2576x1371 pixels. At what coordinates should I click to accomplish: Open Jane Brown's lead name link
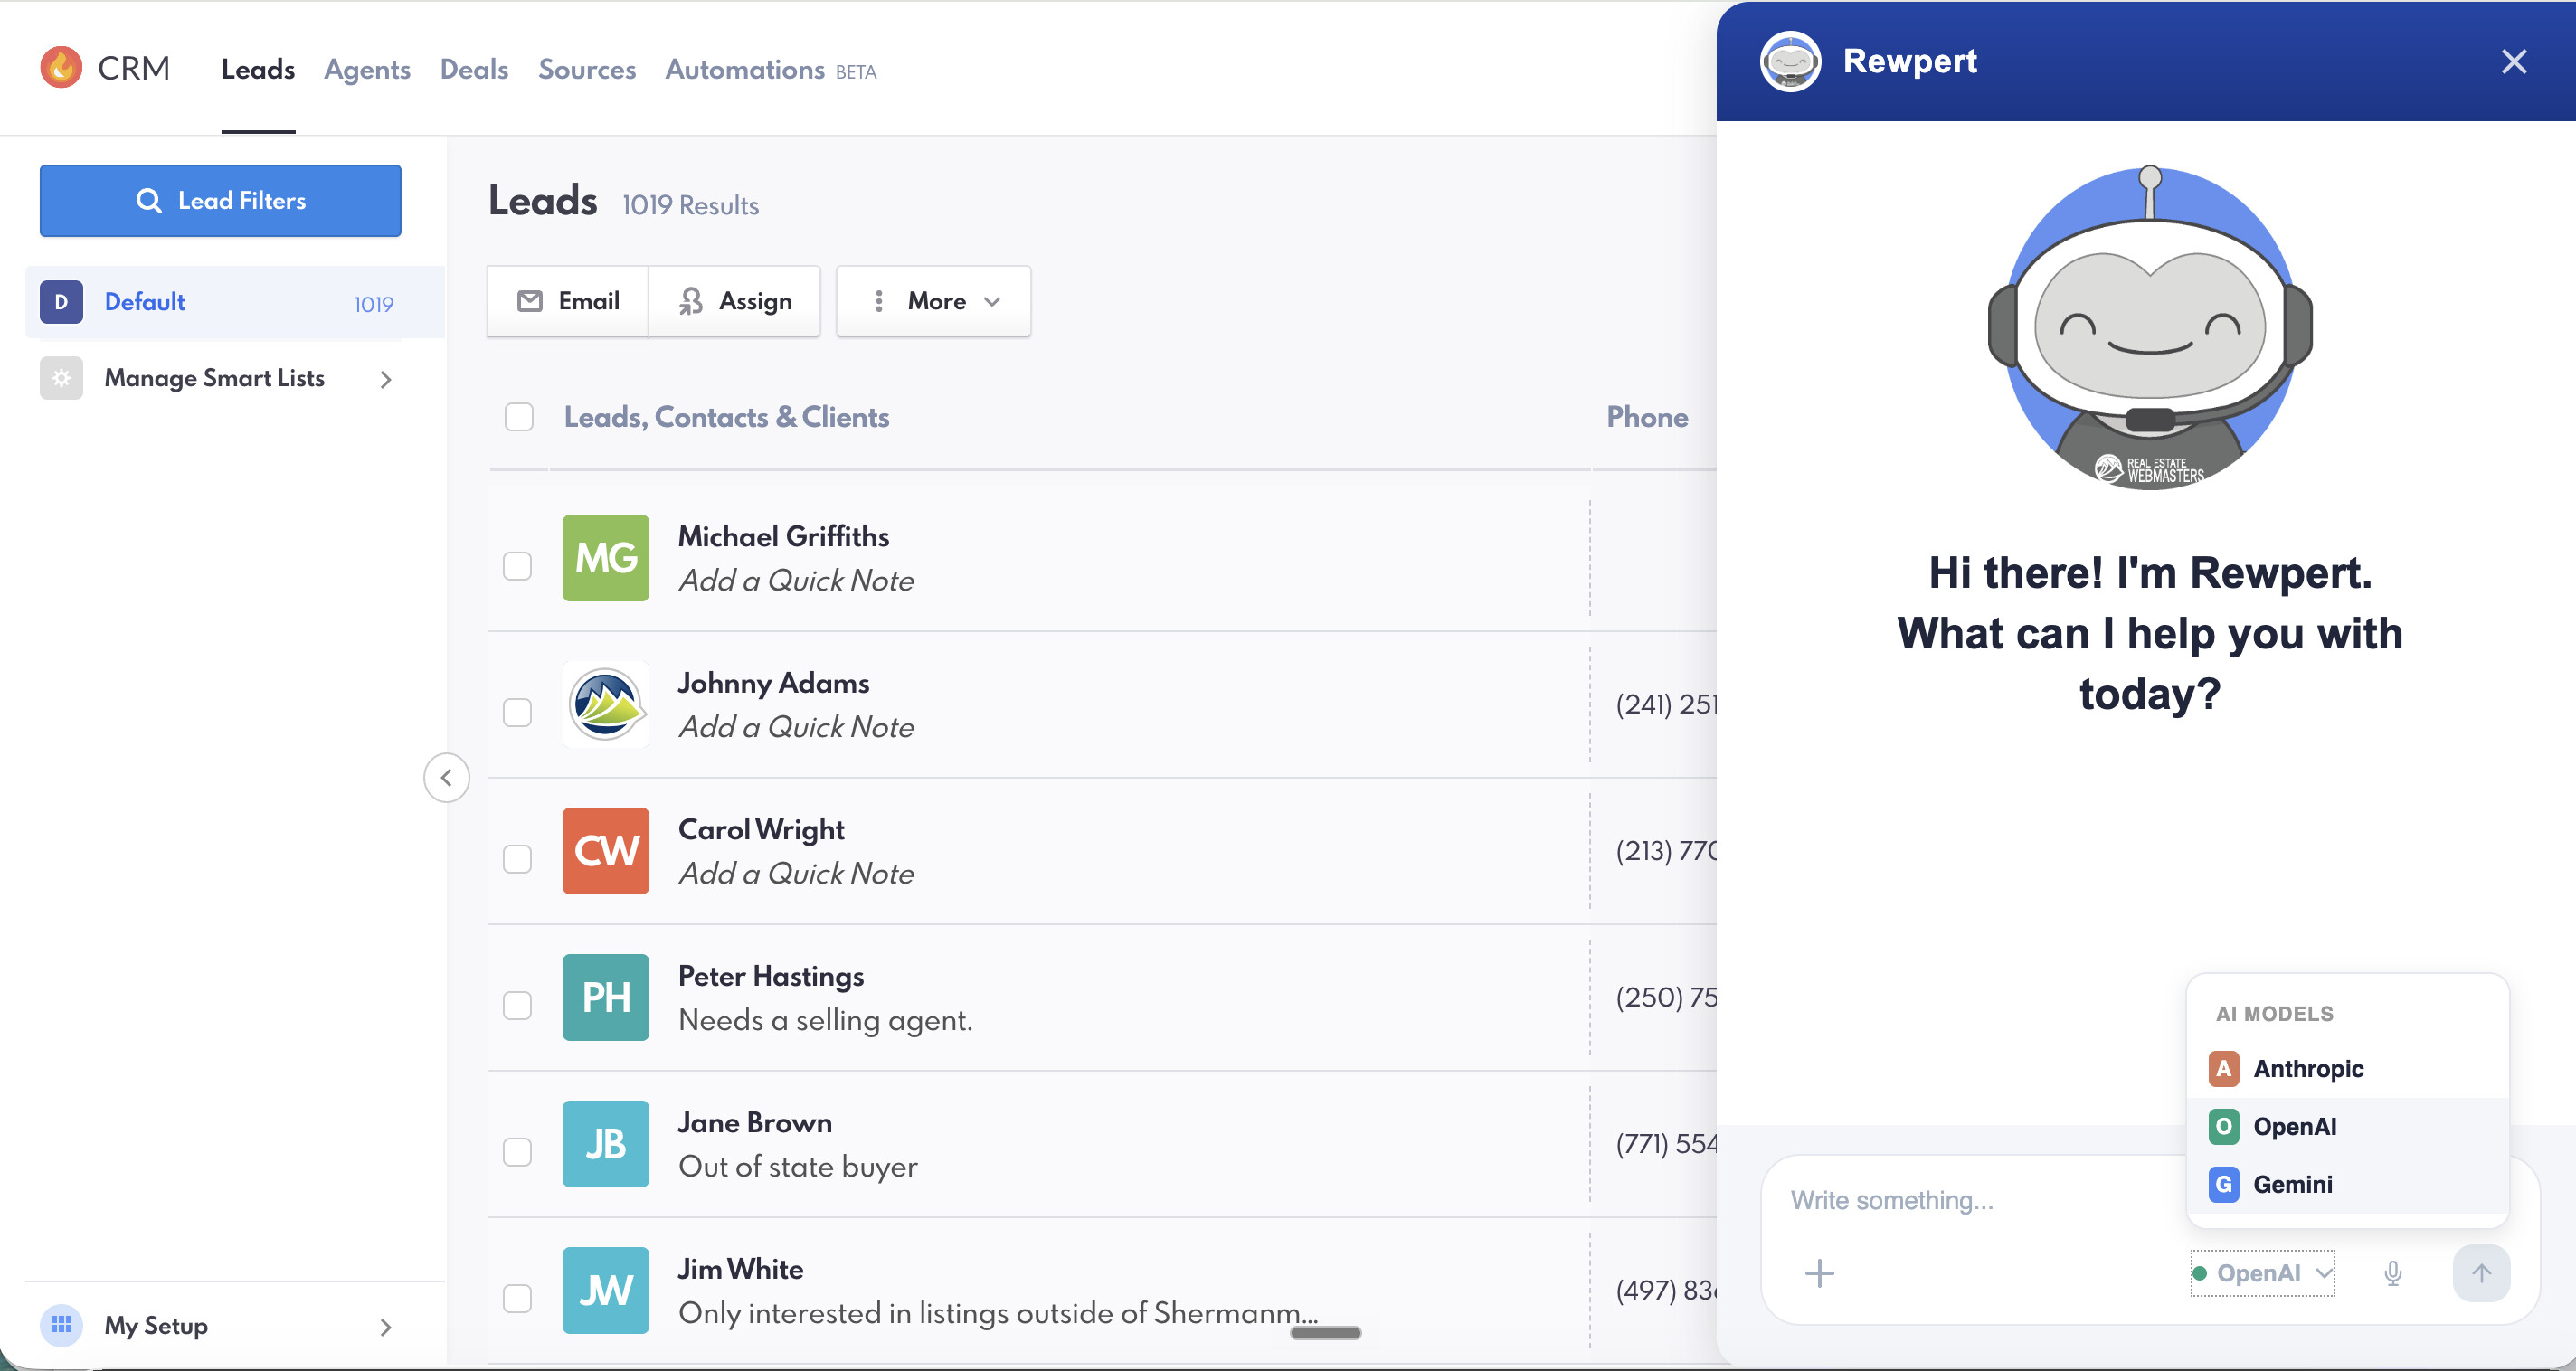pyautogui.click(x=755, y=1122)
